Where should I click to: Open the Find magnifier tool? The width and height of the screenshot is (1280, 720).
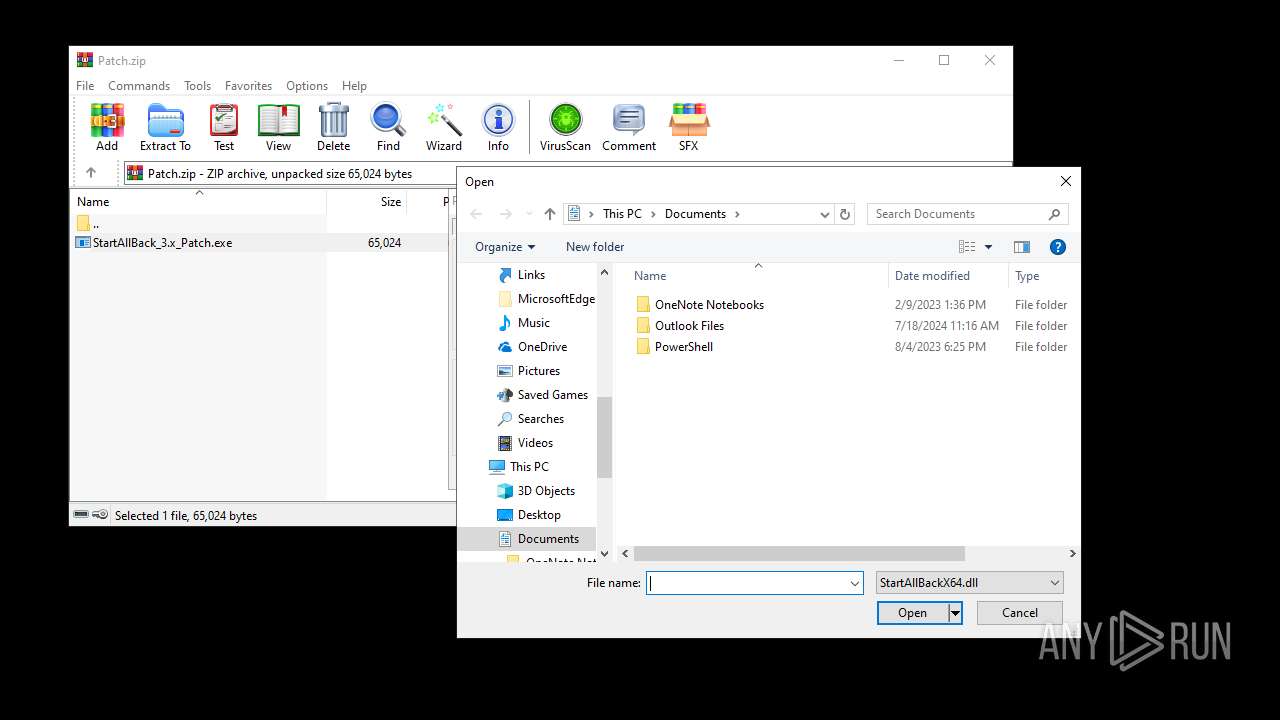click(388, 127)
